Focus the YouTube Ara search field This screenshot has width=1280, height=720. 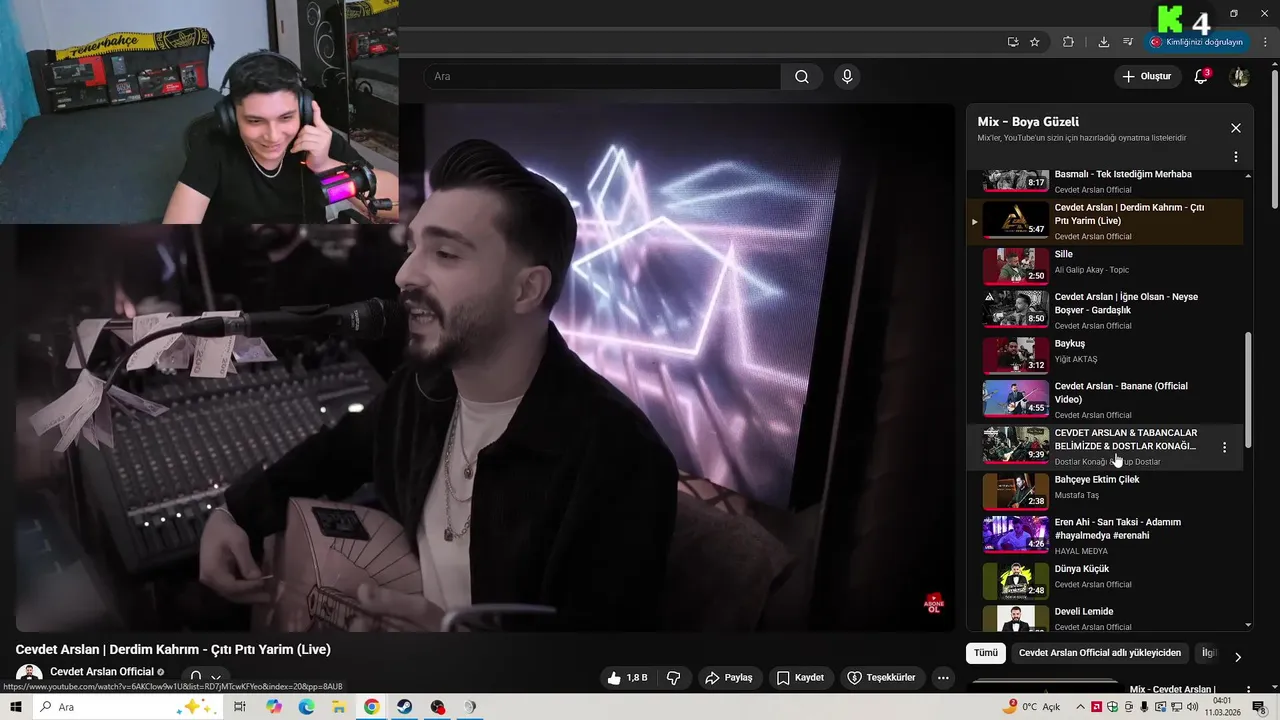[602, 77]
